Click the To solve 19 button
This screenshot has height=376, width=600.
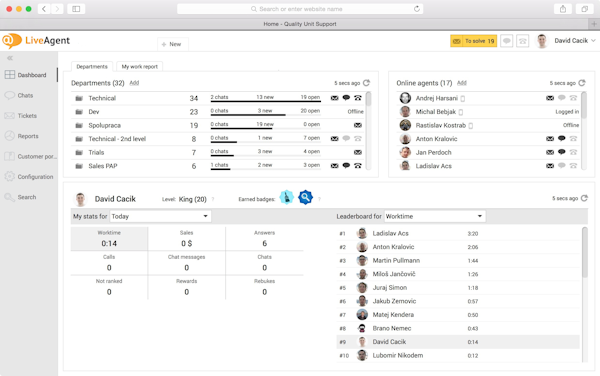pyautogui.click(x=473, y=41)
